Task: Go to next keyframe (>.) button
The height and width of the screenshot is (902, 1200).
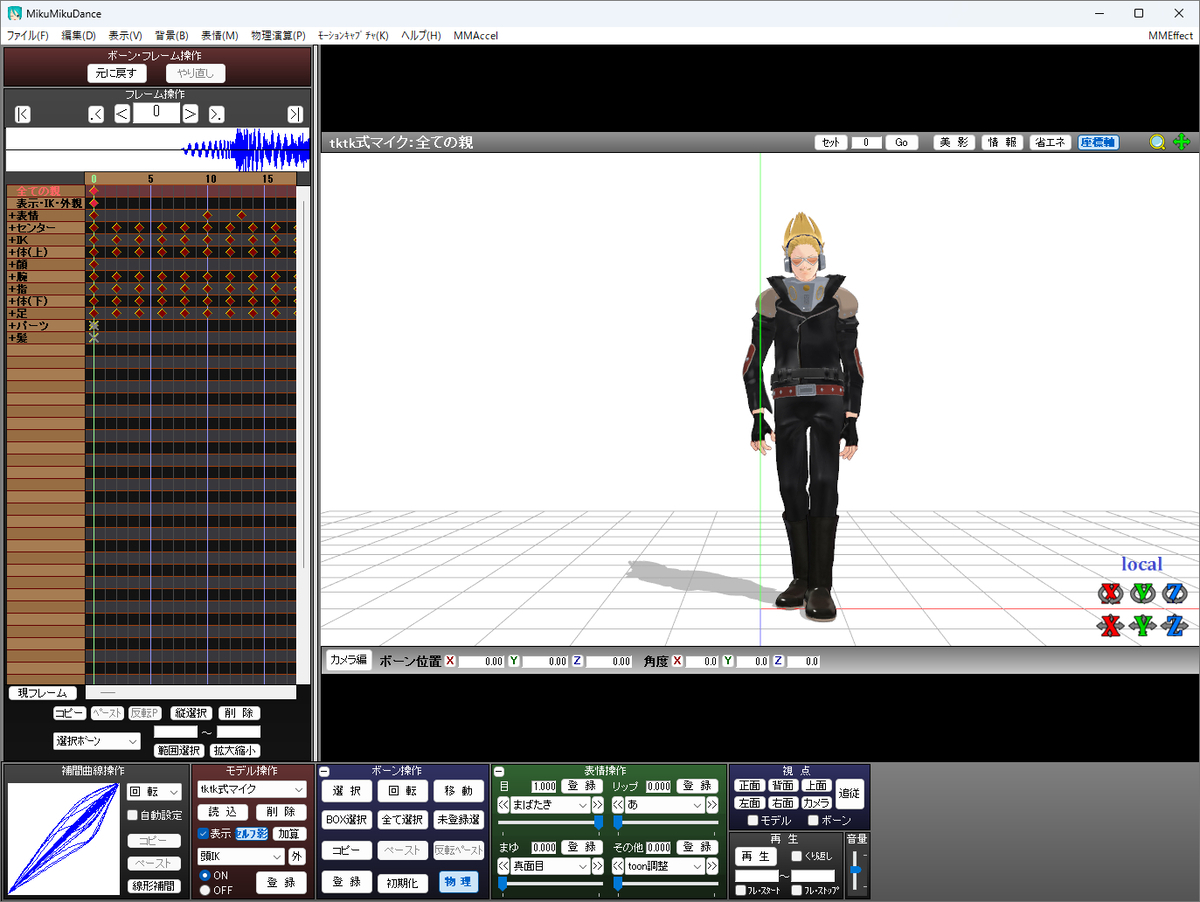Action: click(x=217, y=113)
